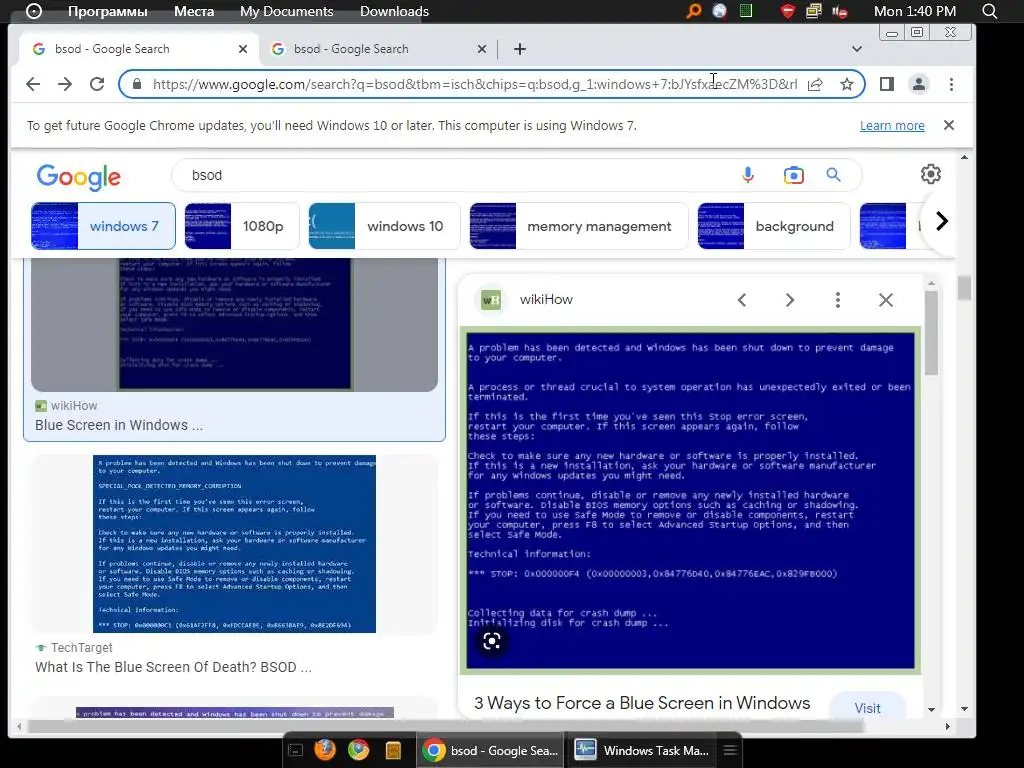Screen dimensions: 1024x768
Task: Expand the tab search dropdown arrow
Action: pyautogui.click(x=857, y=49)
